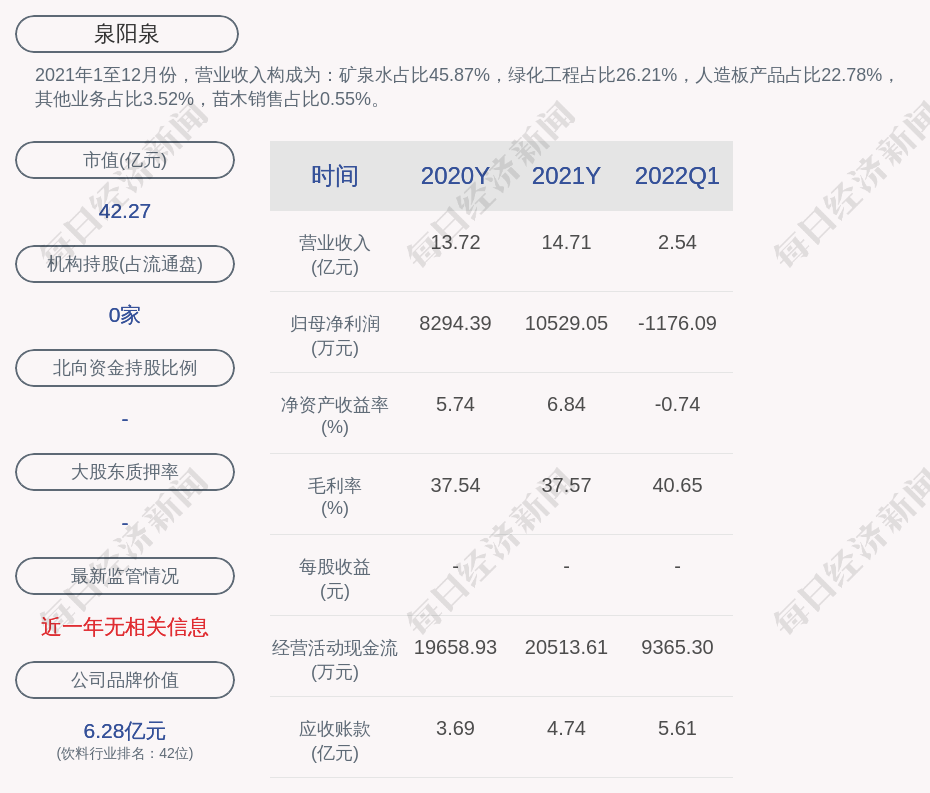Select revenue value 13.72
Viewport: 930px width, 793px height.
[x=455, y=243]
